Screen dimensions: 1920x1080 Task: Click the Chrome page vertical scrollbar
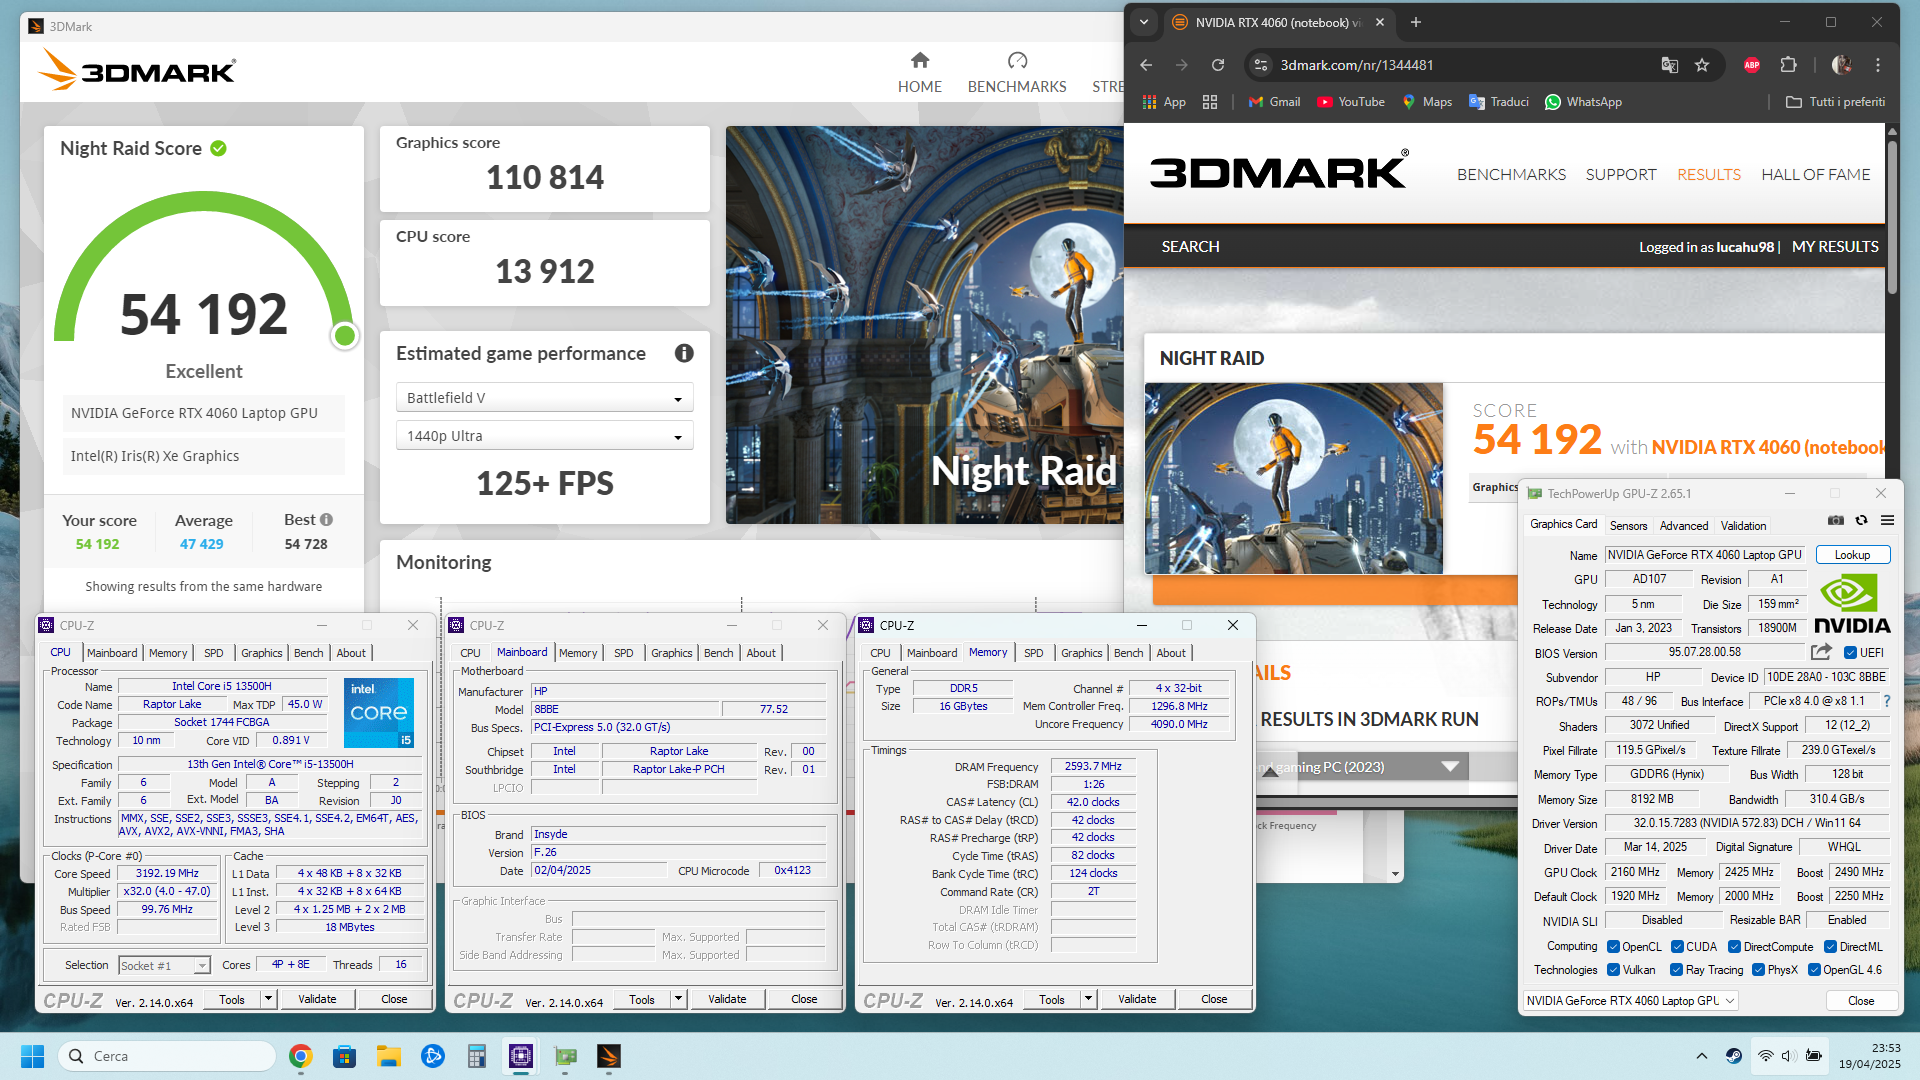[x=1892, y=219]
